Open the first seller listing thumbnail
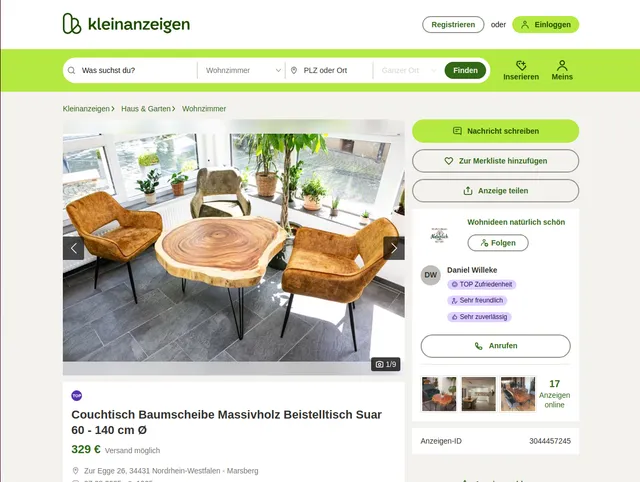640x482 pixels. 439,394
